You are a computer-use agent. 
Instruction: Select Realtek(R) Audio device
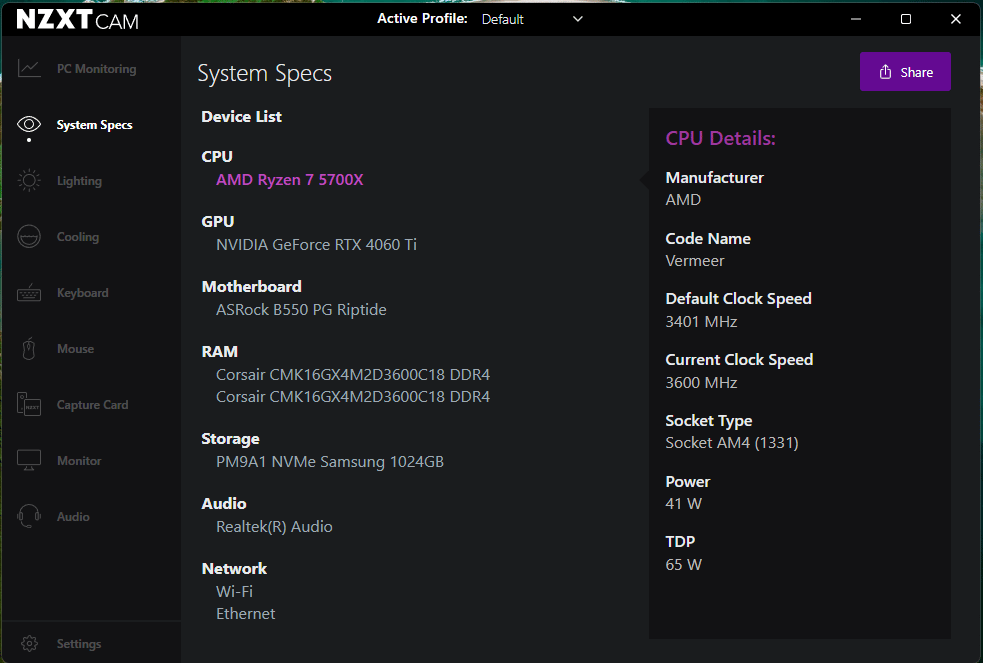274,526
